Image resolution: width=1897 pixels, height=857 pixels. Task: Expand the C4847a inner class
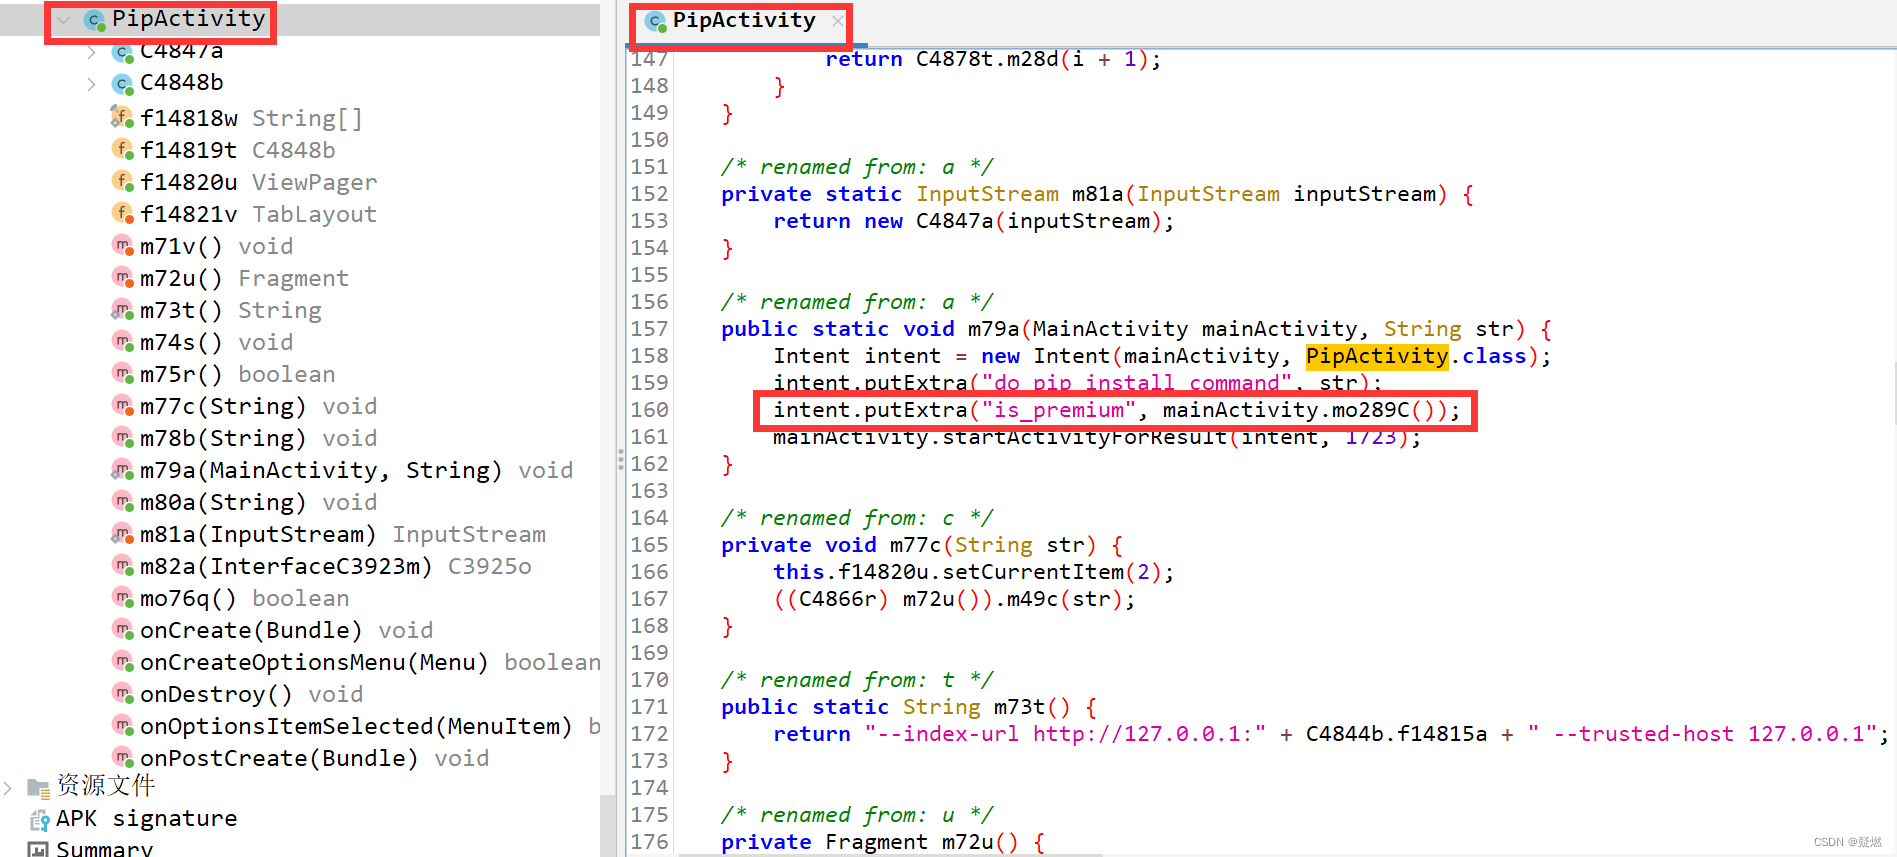point(91,52)
